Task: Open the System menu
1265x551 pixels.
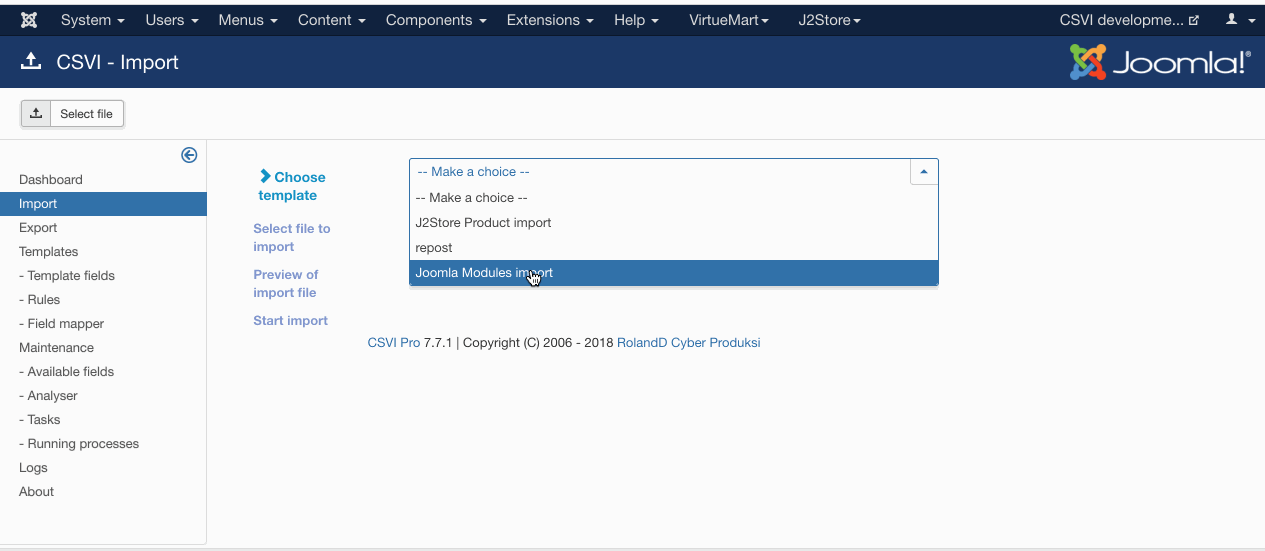Action: point(93,20)
